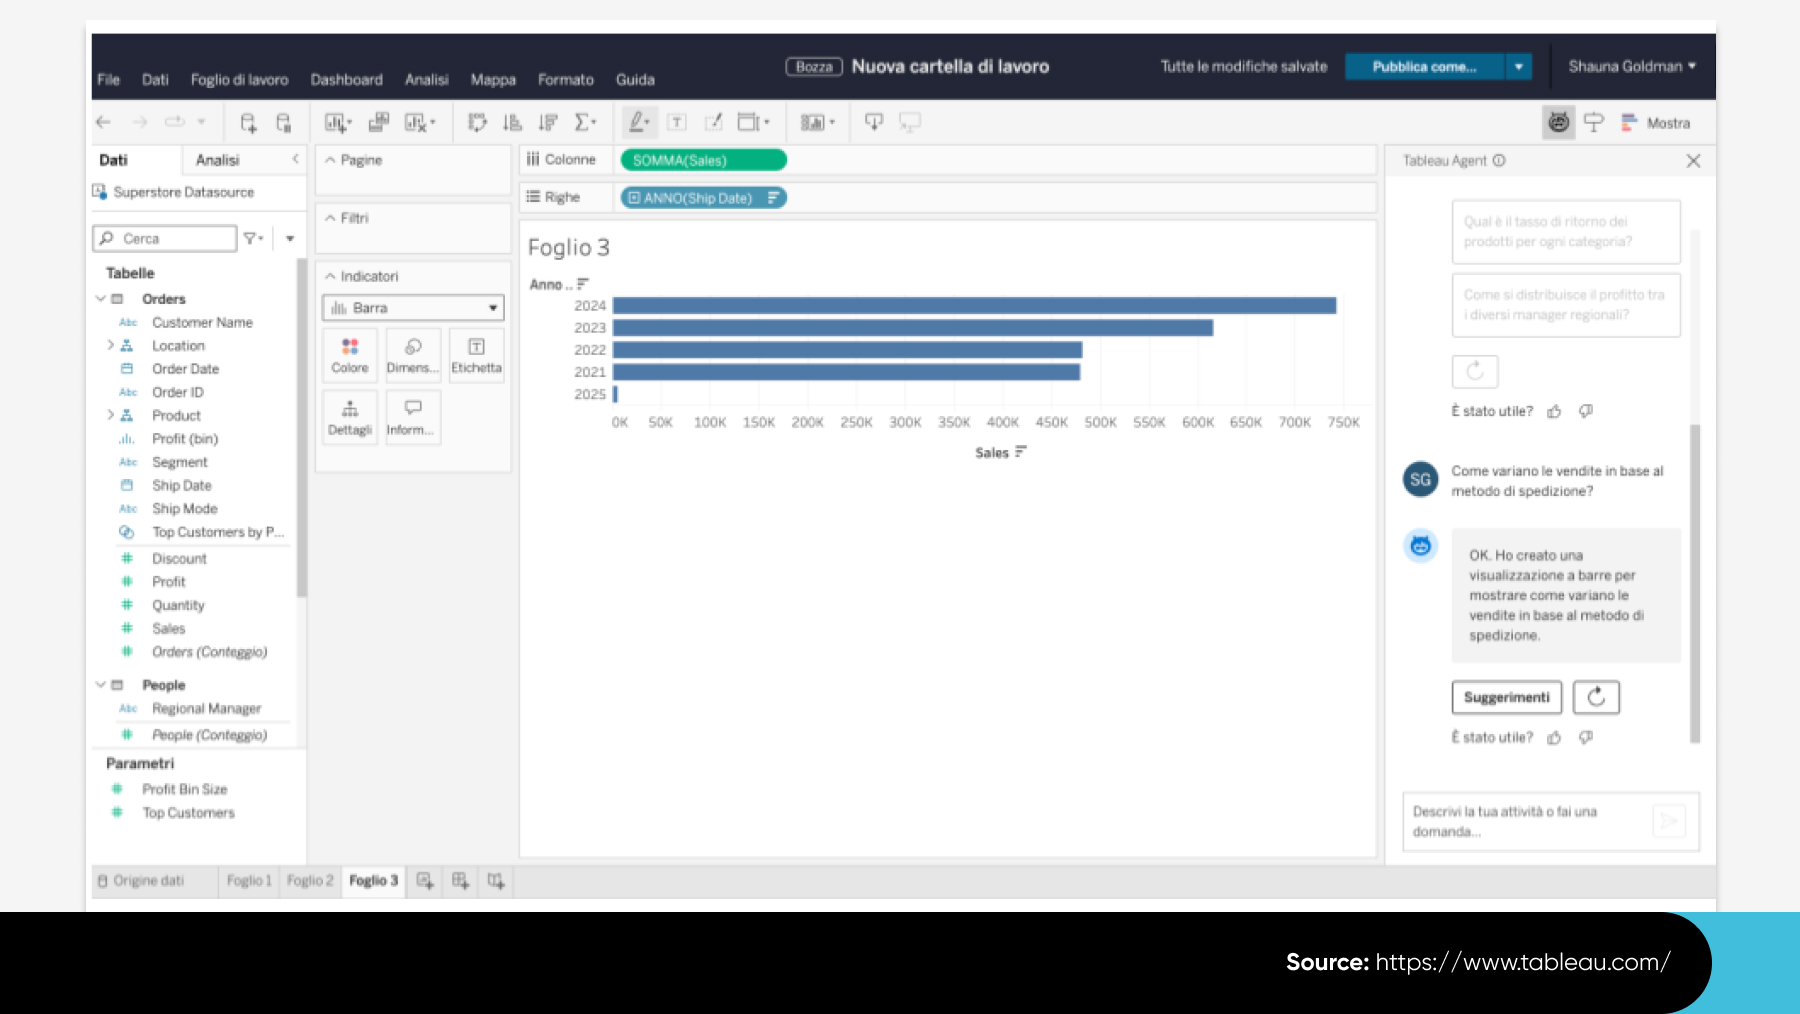Viewport: 1800px width, 1014px height.
Task: Click the 2024 sales bar
Action: pos(974,305)
